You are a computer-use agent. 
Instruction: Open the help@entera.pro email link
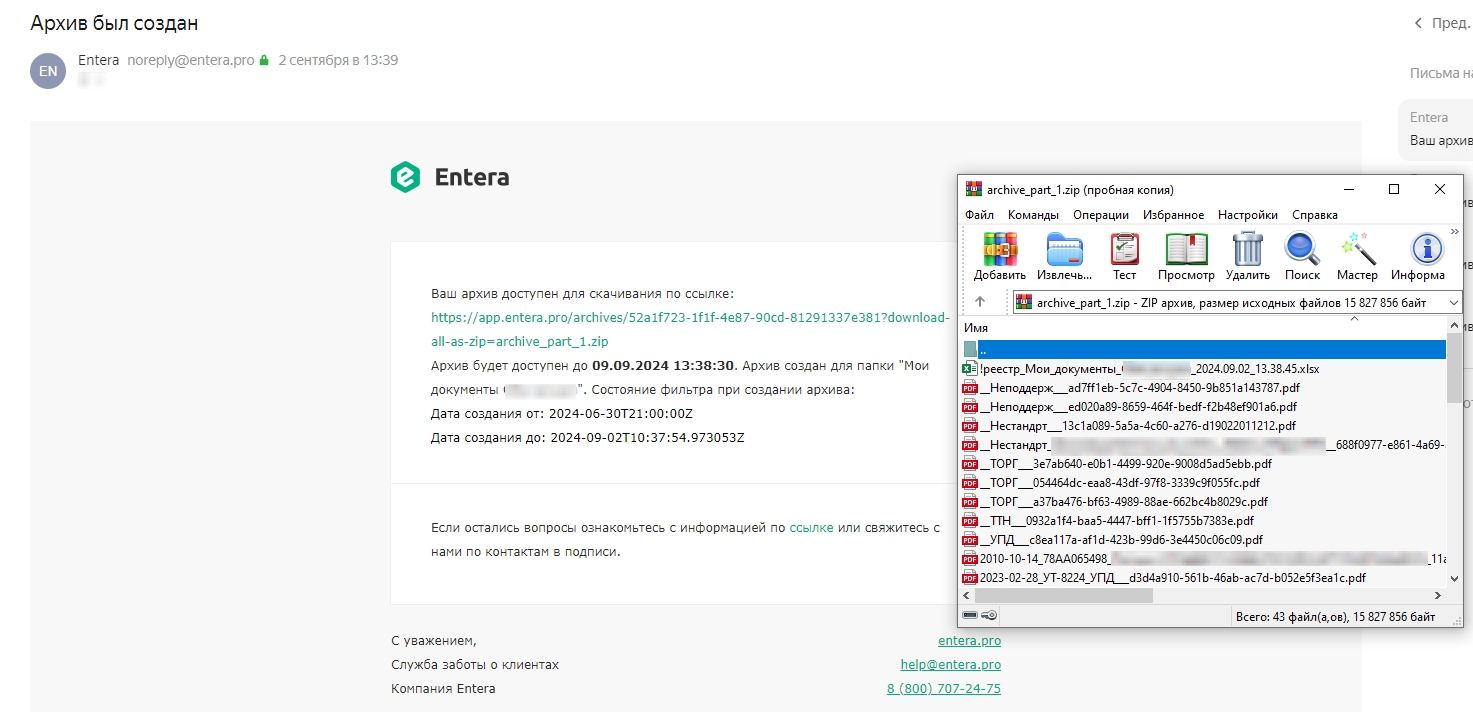tap(951, 665)
